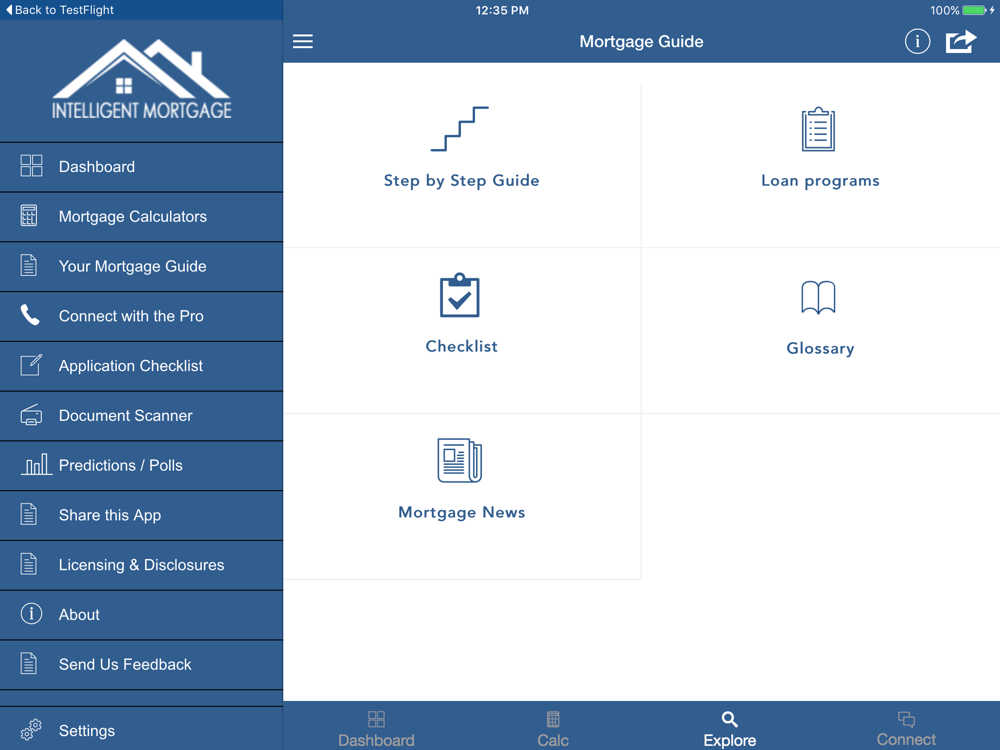Image resolution: width=1000 pixels, height=750 pixels.
Task: Open the staircase Step by Step icon
Action: pyautogui.click(x=459, y=129)
